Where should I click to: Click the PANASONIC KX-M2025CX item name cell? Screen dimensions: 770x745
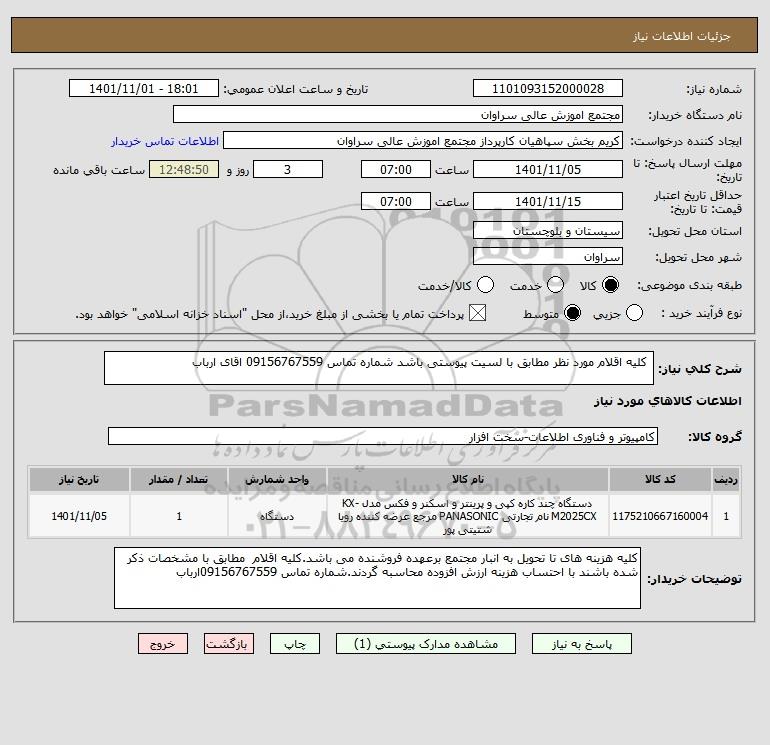pyautogui.click(x=468, y=516)
